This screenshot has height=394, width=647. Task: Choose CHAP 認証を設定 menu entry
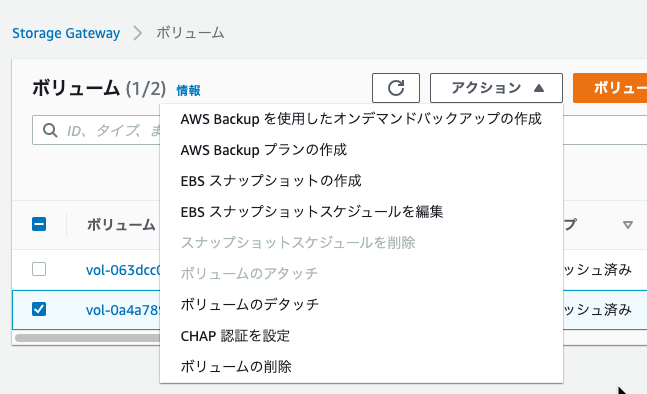pyautogui.click(x=361, y=336)
